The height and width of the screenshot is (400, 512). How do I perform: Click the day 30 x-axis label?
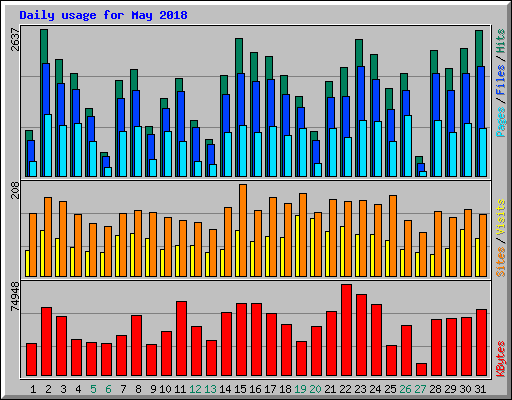coord(465,389)
